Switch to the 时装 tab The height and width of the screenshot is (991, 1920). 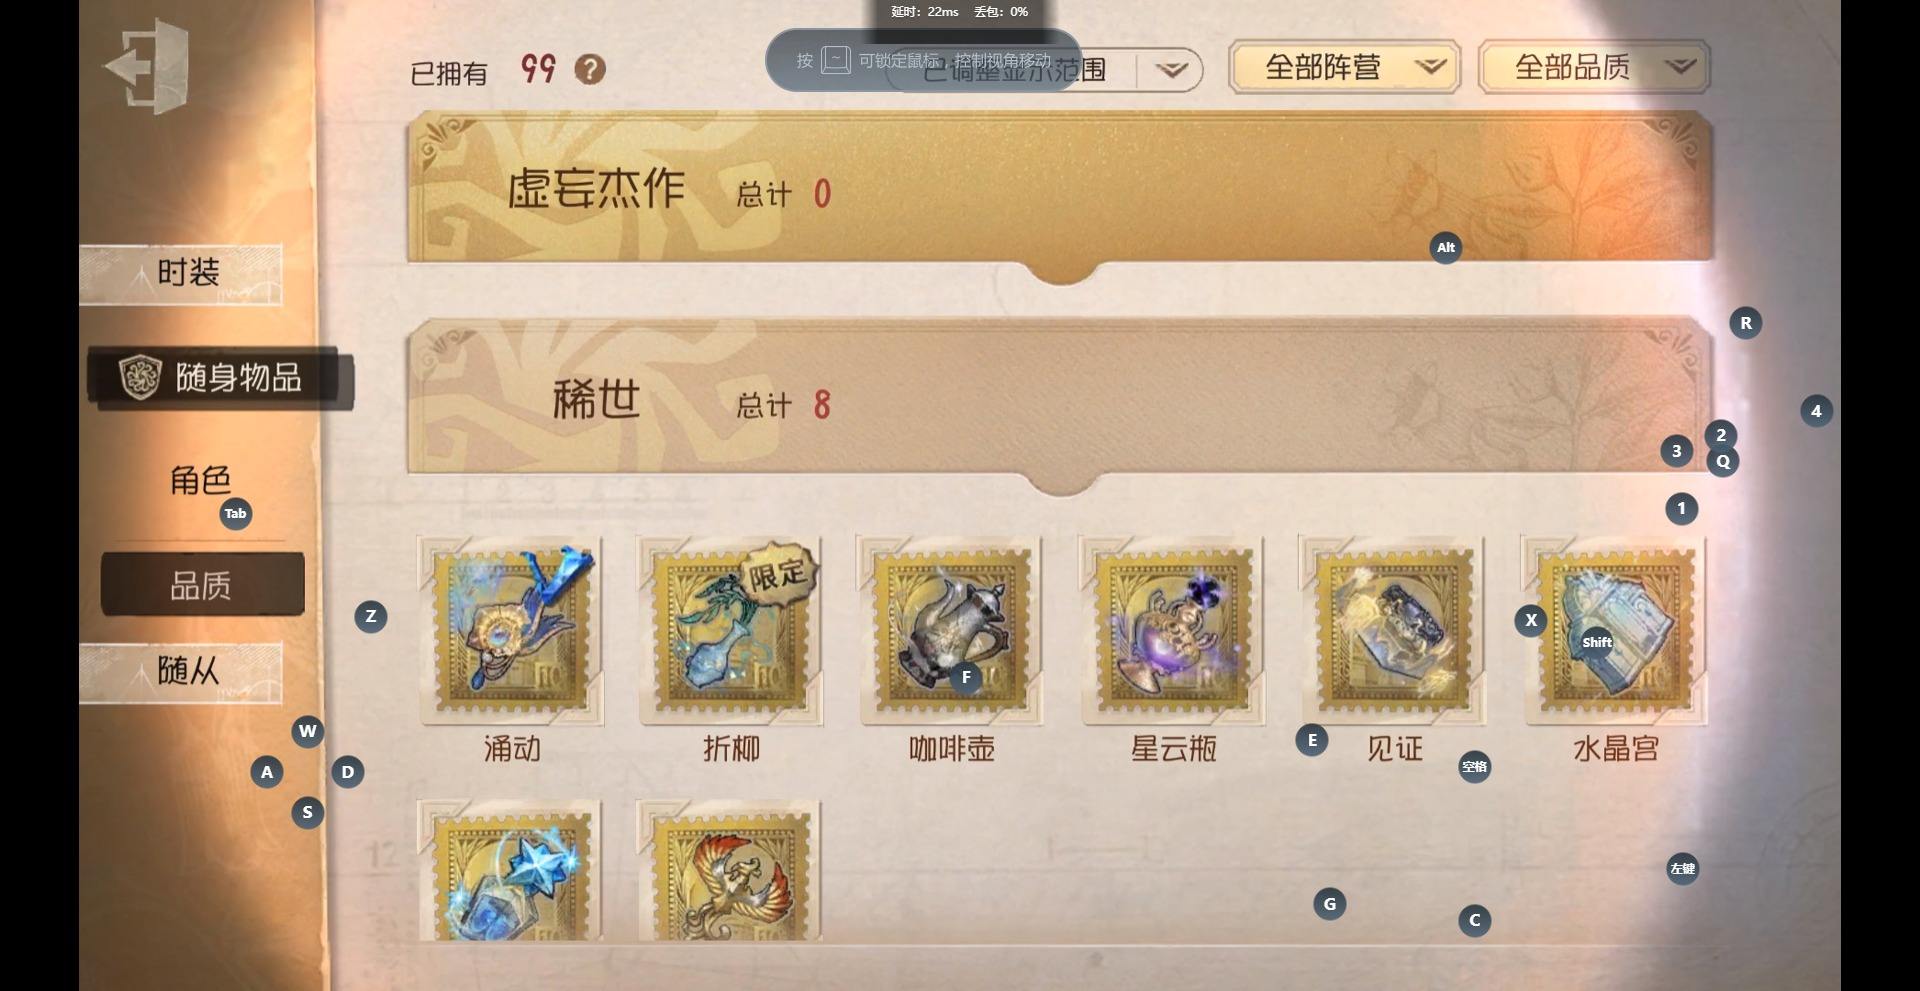pos(181,274)
